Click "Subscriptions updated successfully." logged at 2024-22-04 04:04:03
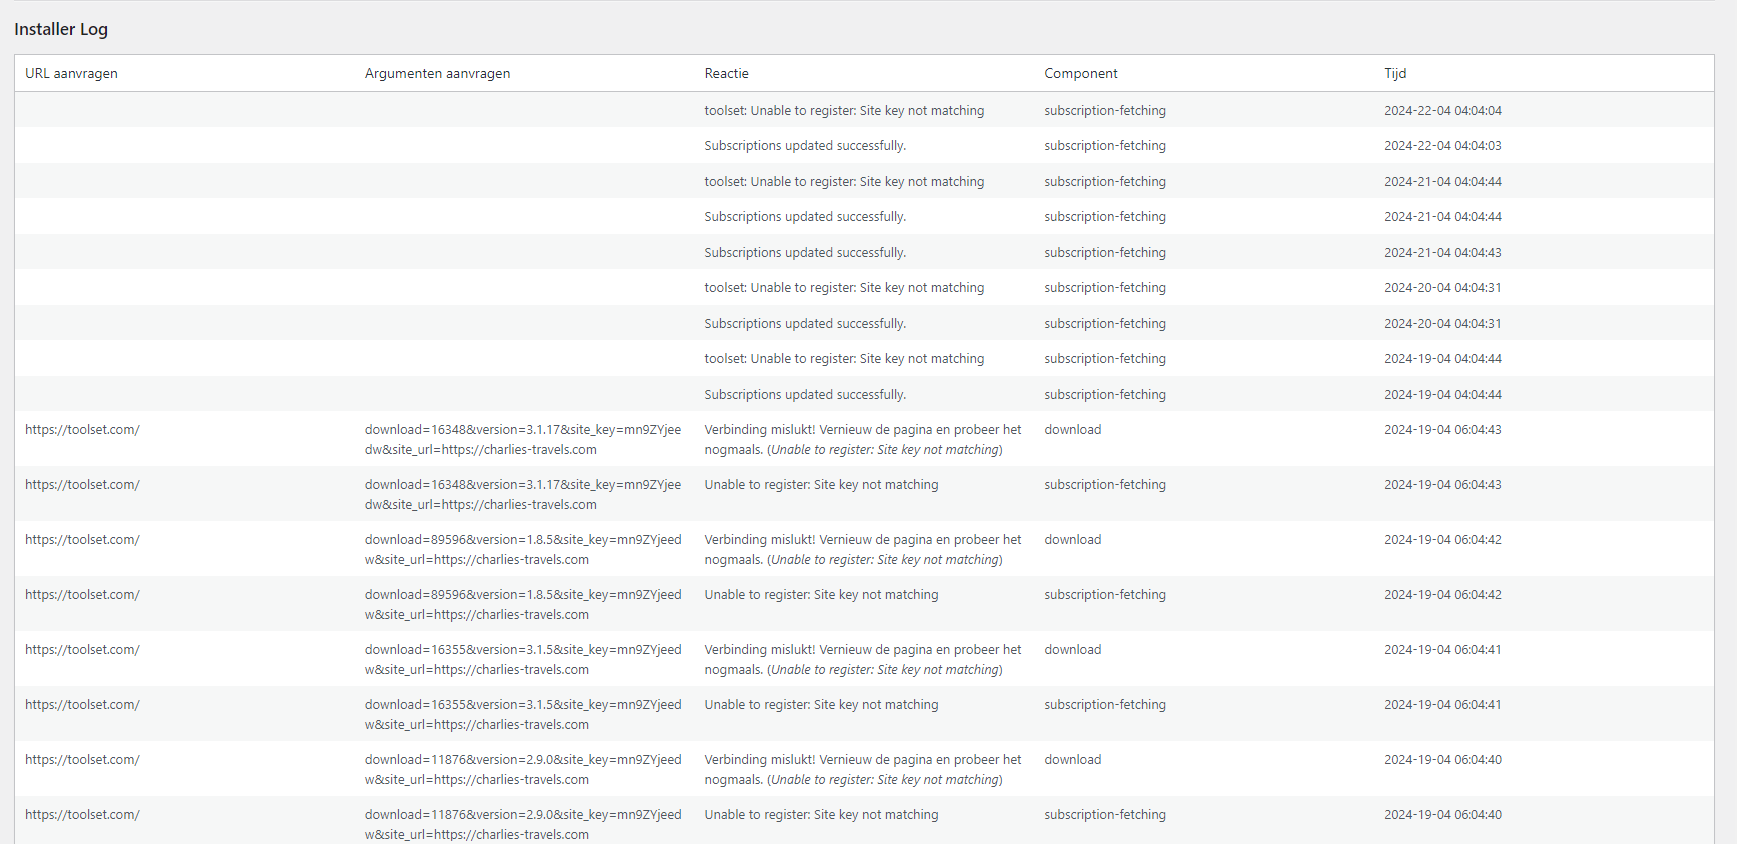Screen dimensions: 1737x844 (805, 146)
